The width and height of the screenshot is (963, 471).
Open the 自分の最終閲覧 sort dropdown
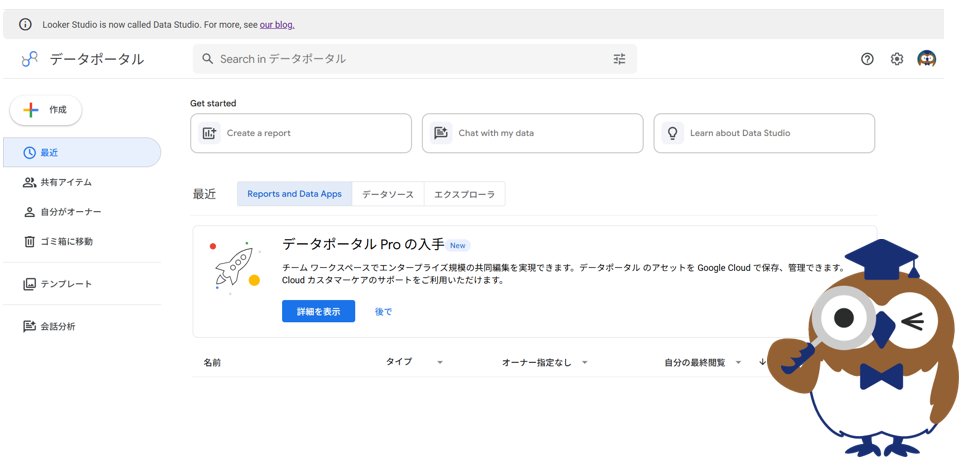pyautogui.click(x=703, y=362)
